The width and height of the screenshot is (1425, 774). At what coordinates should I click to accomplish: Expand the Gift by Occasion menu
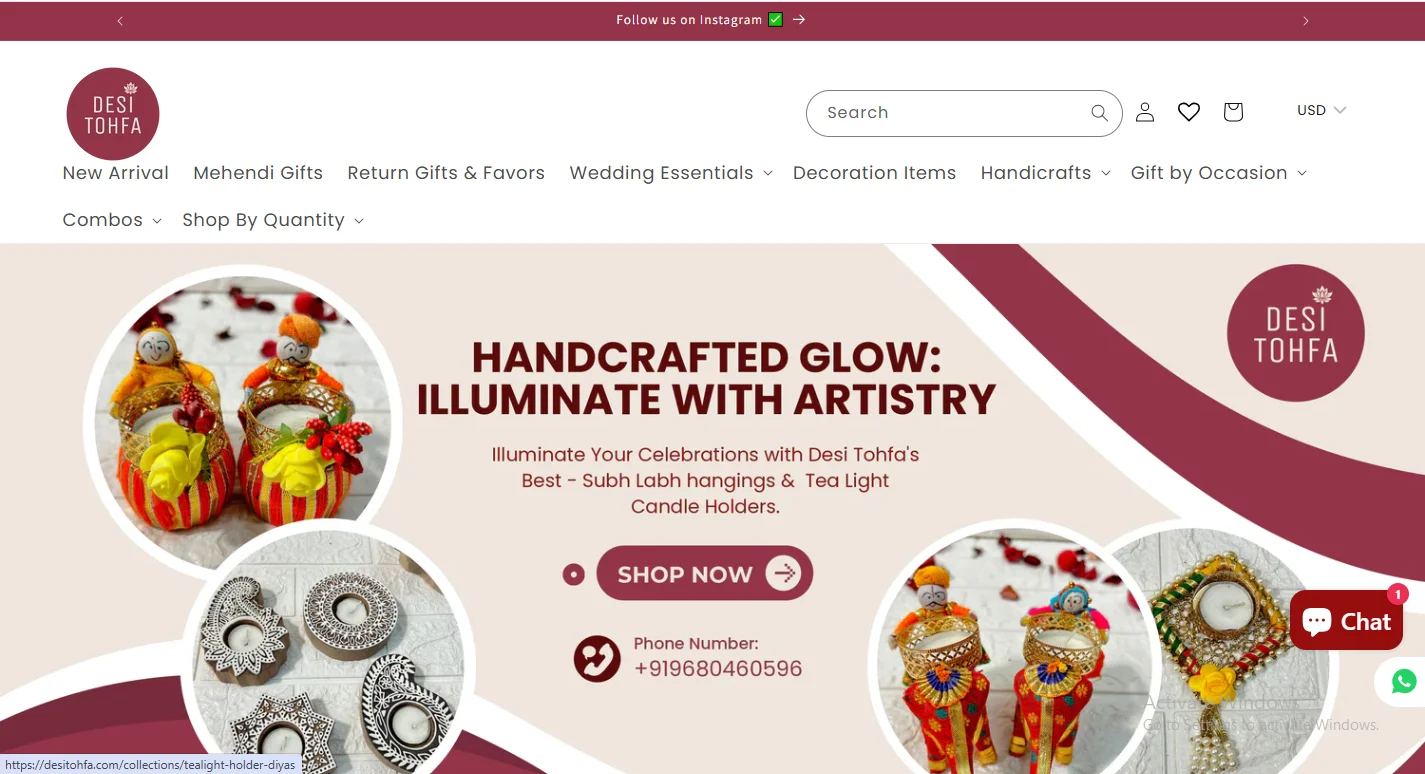1218,173
